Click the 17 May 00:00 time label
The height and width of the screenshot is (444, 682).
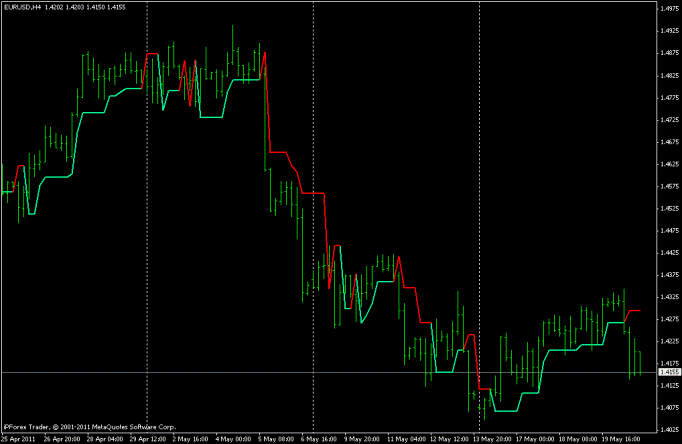click(x=535, y=439)
